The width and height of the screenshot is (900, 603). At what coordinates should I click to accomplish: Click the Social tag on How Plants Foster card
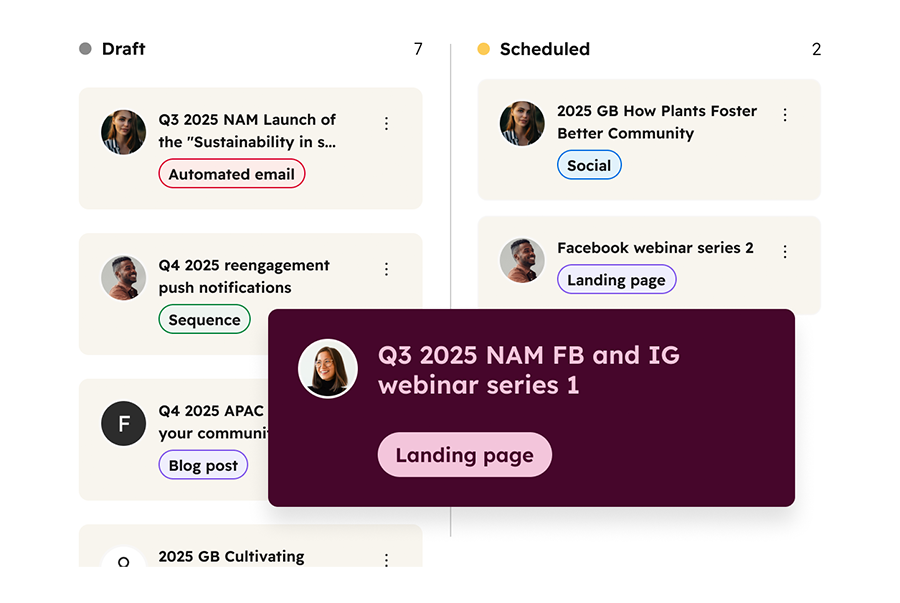(x=589, y=164)
